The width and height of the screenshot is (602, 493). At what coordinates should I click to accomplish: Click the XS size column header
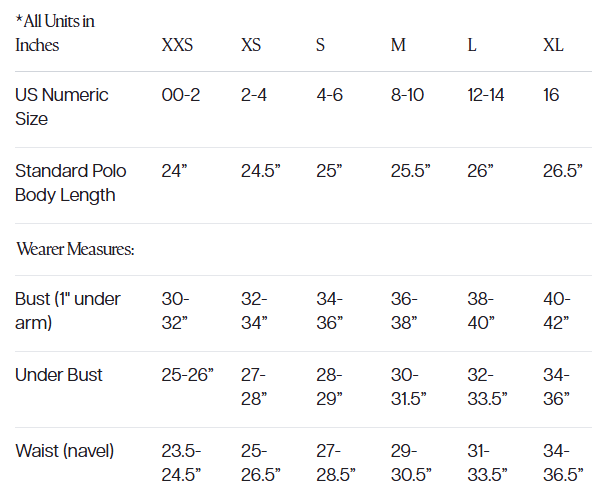click(x=251, y=45)
